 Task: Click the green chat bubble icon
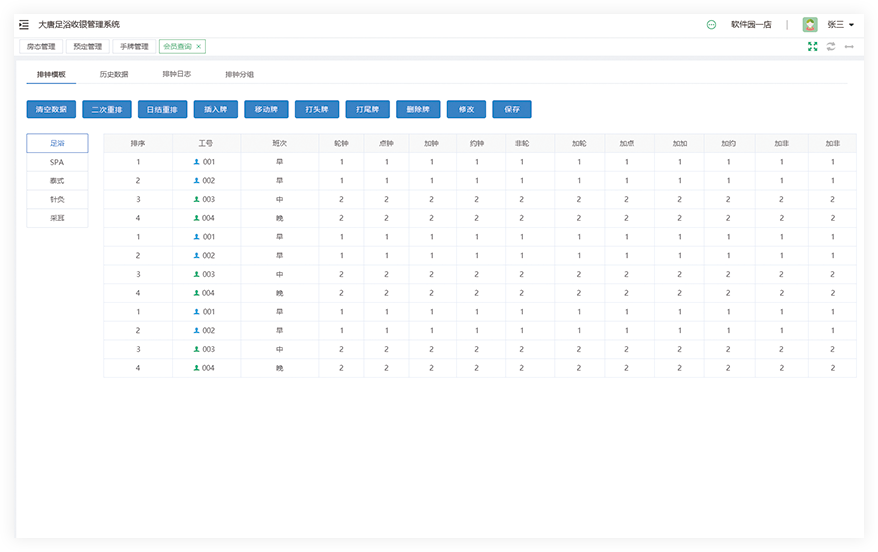pos(711,25)
